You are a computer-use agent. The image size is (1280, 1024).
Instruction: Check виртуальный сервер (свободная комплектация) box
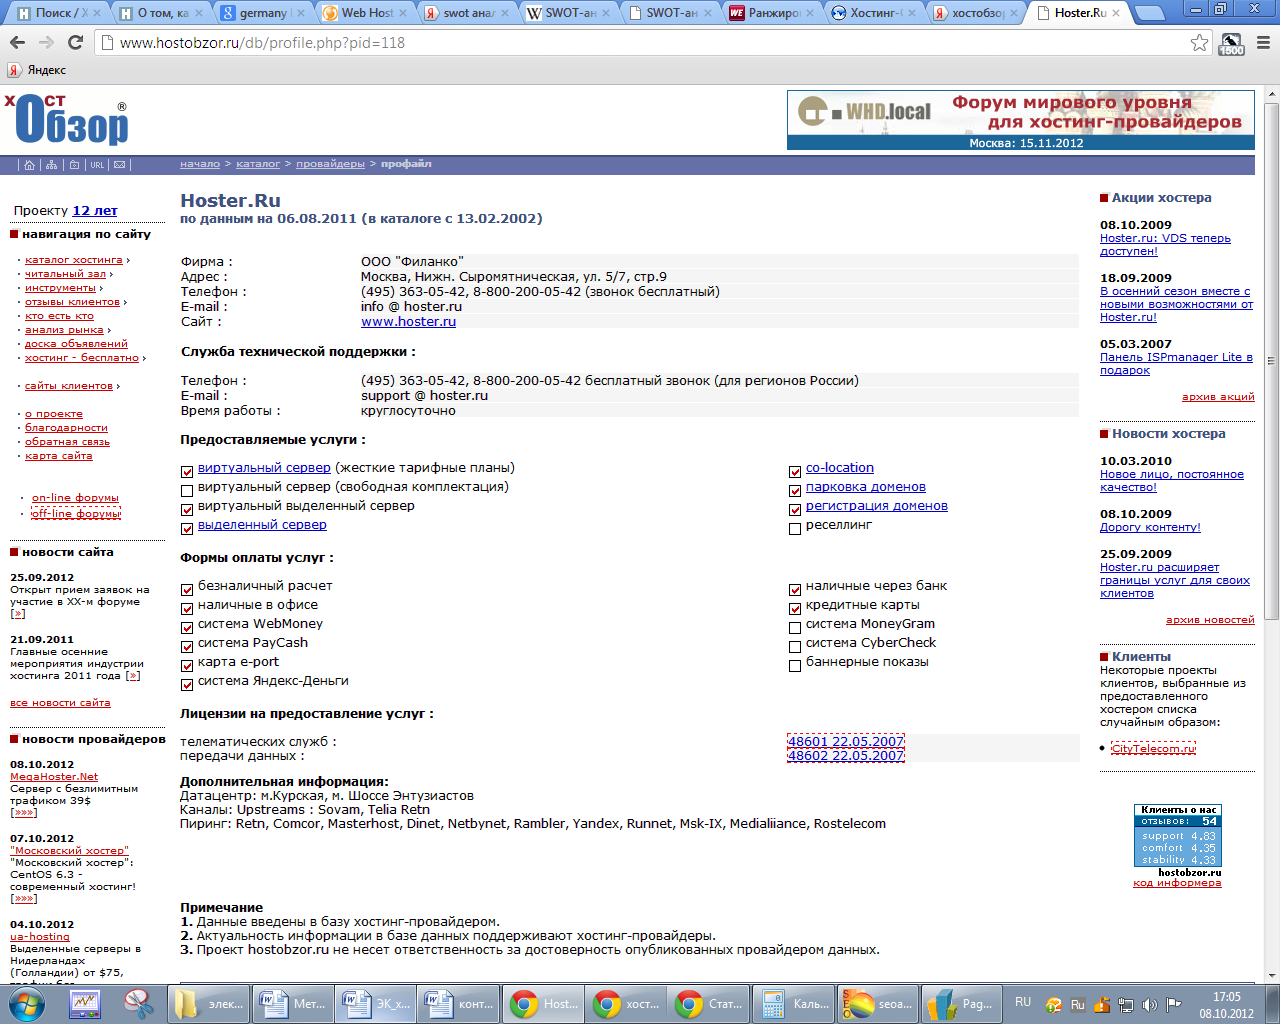[187, 490]
